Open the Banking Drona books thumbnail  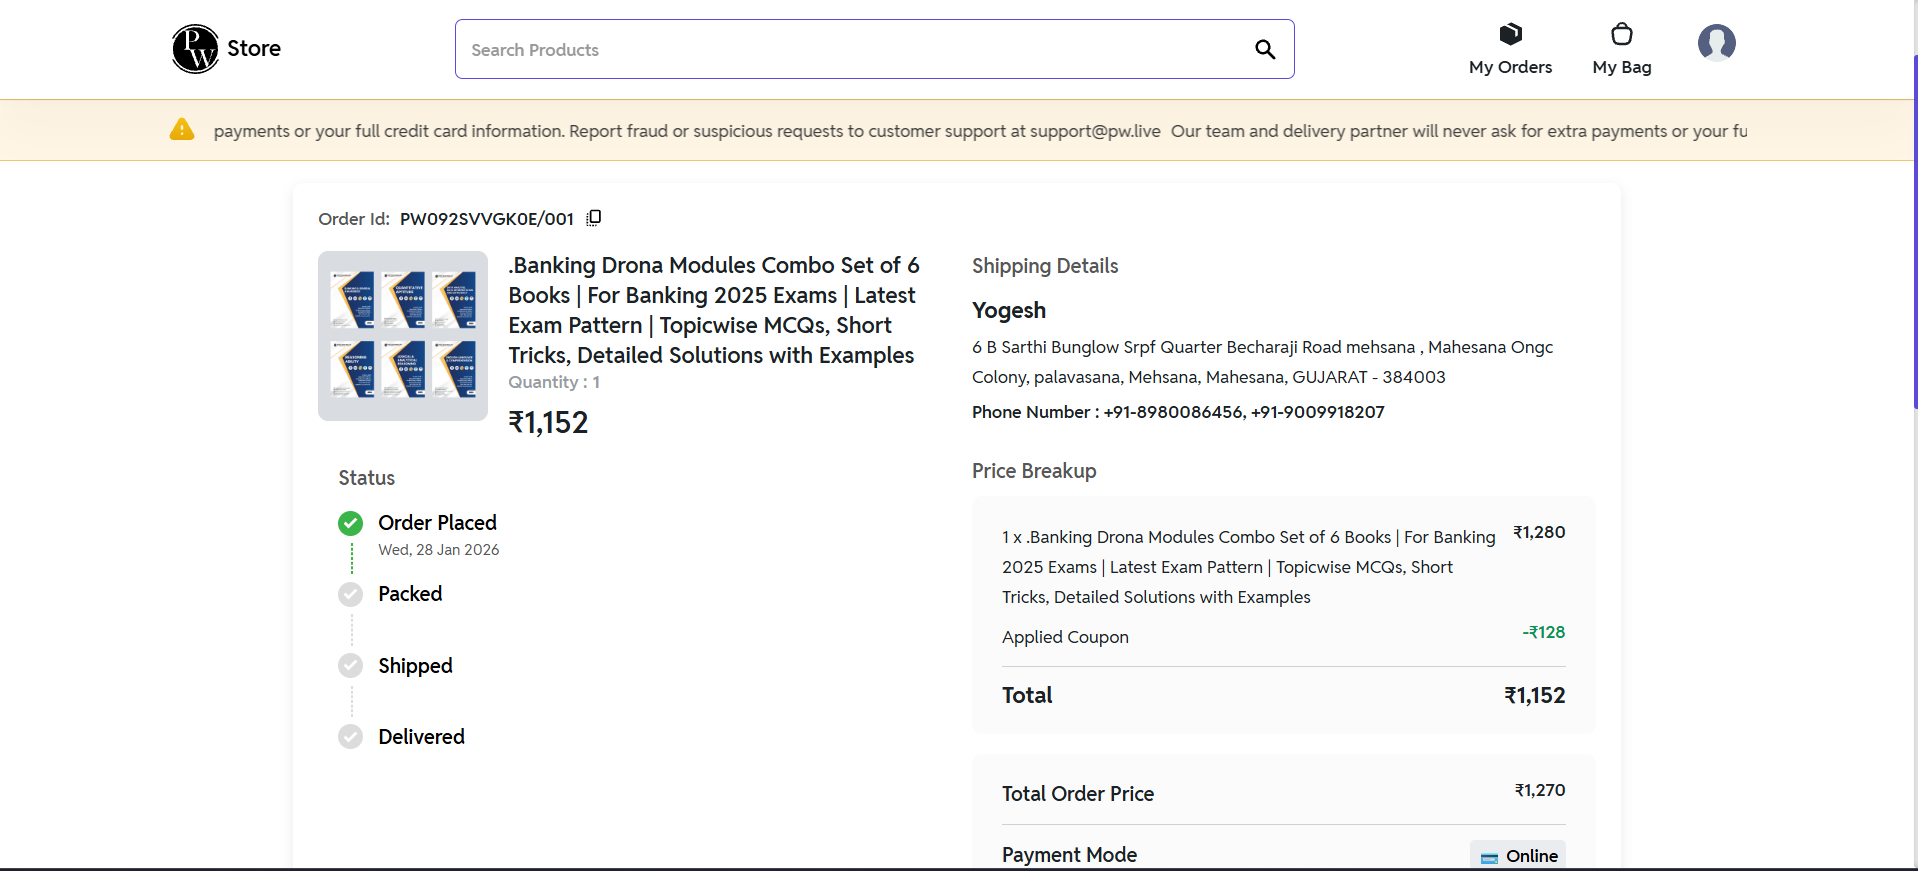tap(403, 336)
